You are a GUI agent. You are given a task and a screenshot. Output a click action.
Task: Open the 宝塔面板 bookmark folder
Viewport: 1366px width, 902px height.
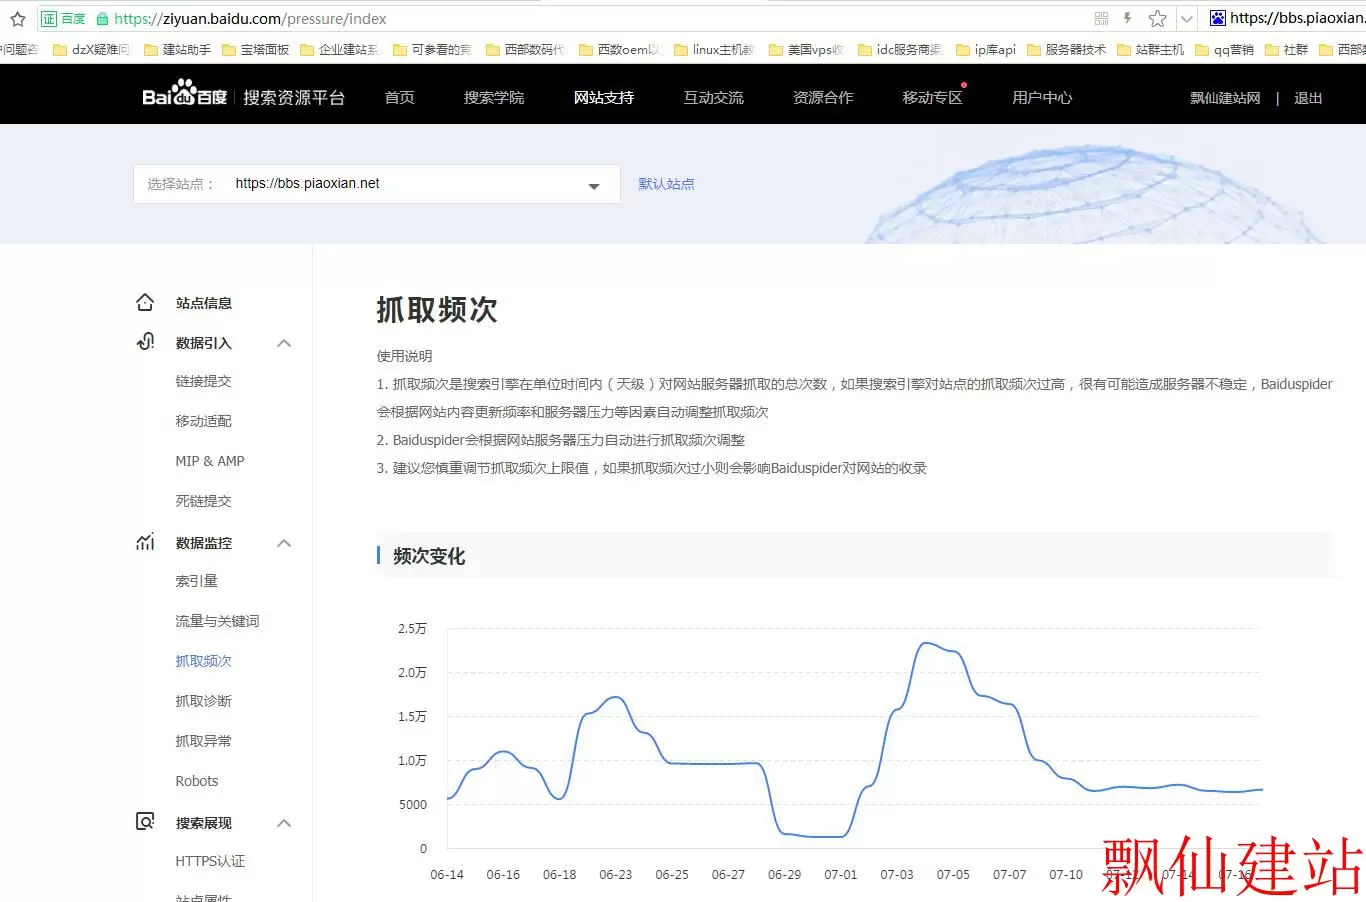(x=255, y=49)
